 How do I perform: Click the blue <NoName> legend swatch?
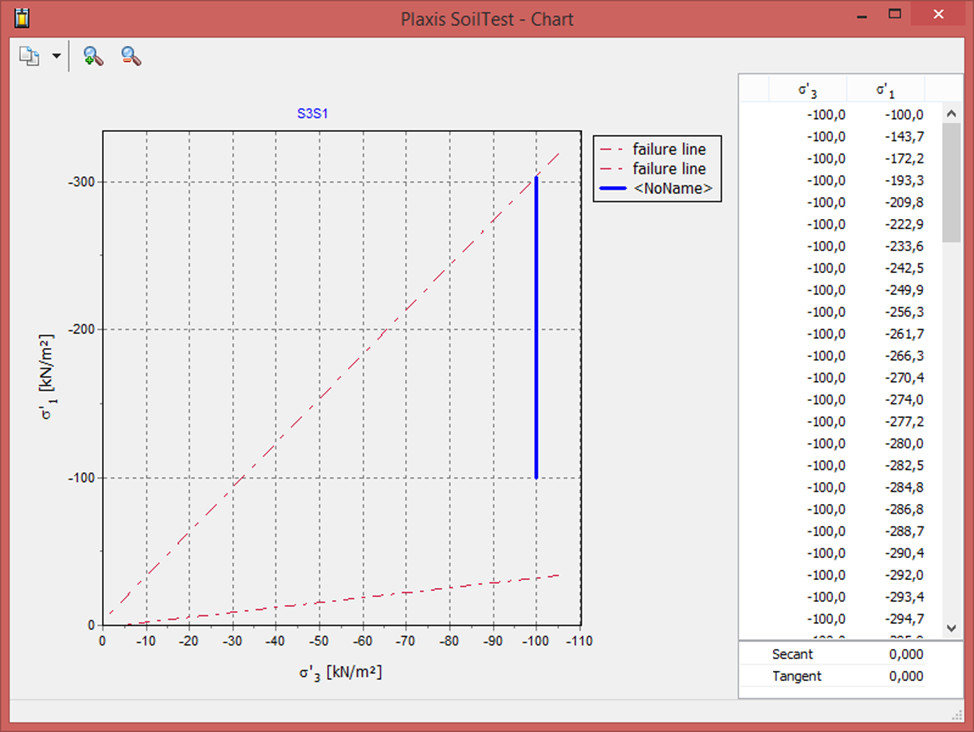(x=612, y=189)
